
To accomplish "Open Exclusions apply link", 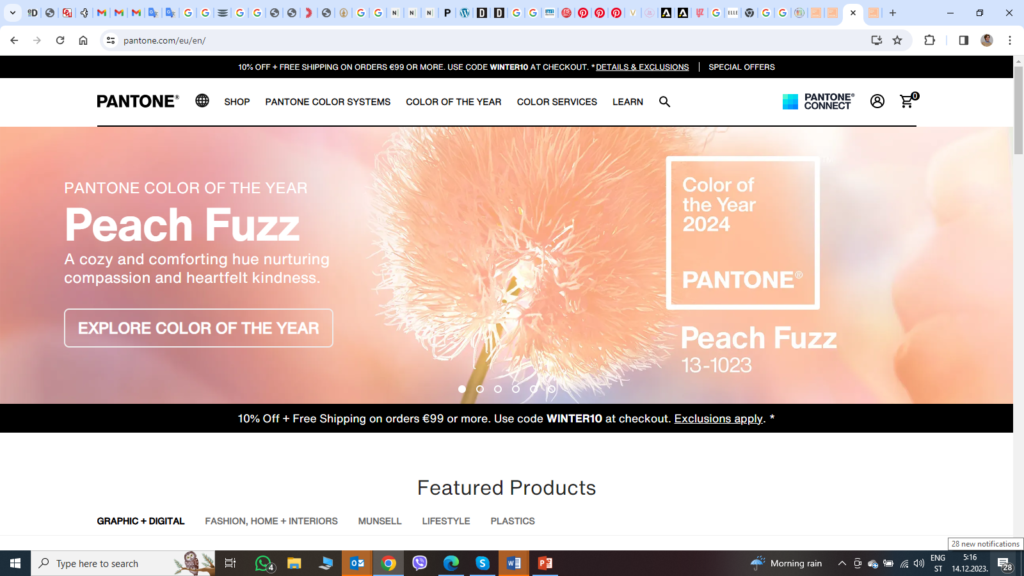I will coord(718,419).
